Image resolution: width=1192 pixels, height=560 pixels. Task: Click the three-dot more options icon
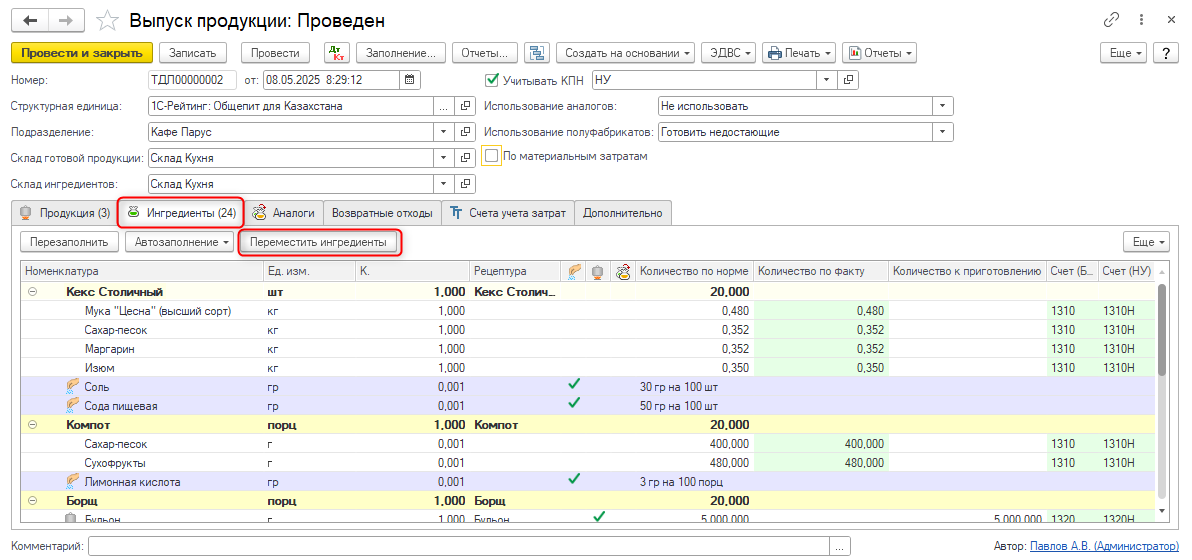[1141, 20]
